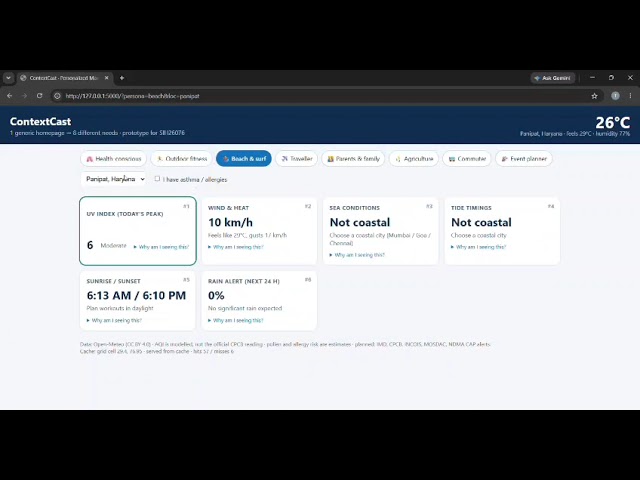Image resolution: width=640 pixels, height=480 pixels.
Task: Click the browser forward arrow
Action: (24, 96)
